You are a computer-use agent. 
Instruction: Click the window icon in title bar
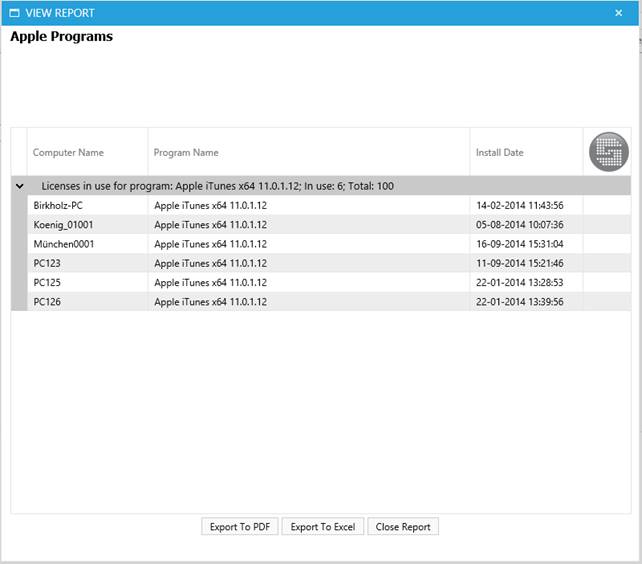pyautogui.click(x=15, y=13)
